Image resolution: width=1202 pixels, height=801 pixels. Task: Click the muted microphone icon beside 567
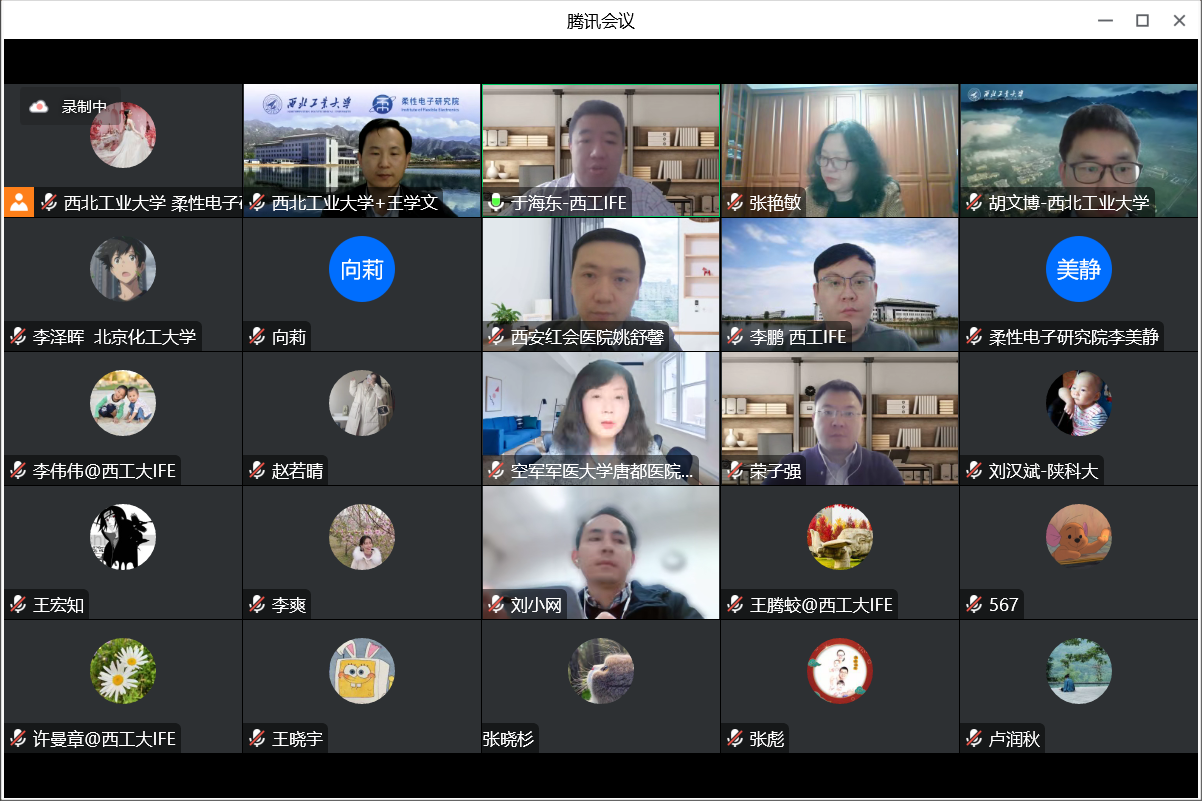coord(974,604)
